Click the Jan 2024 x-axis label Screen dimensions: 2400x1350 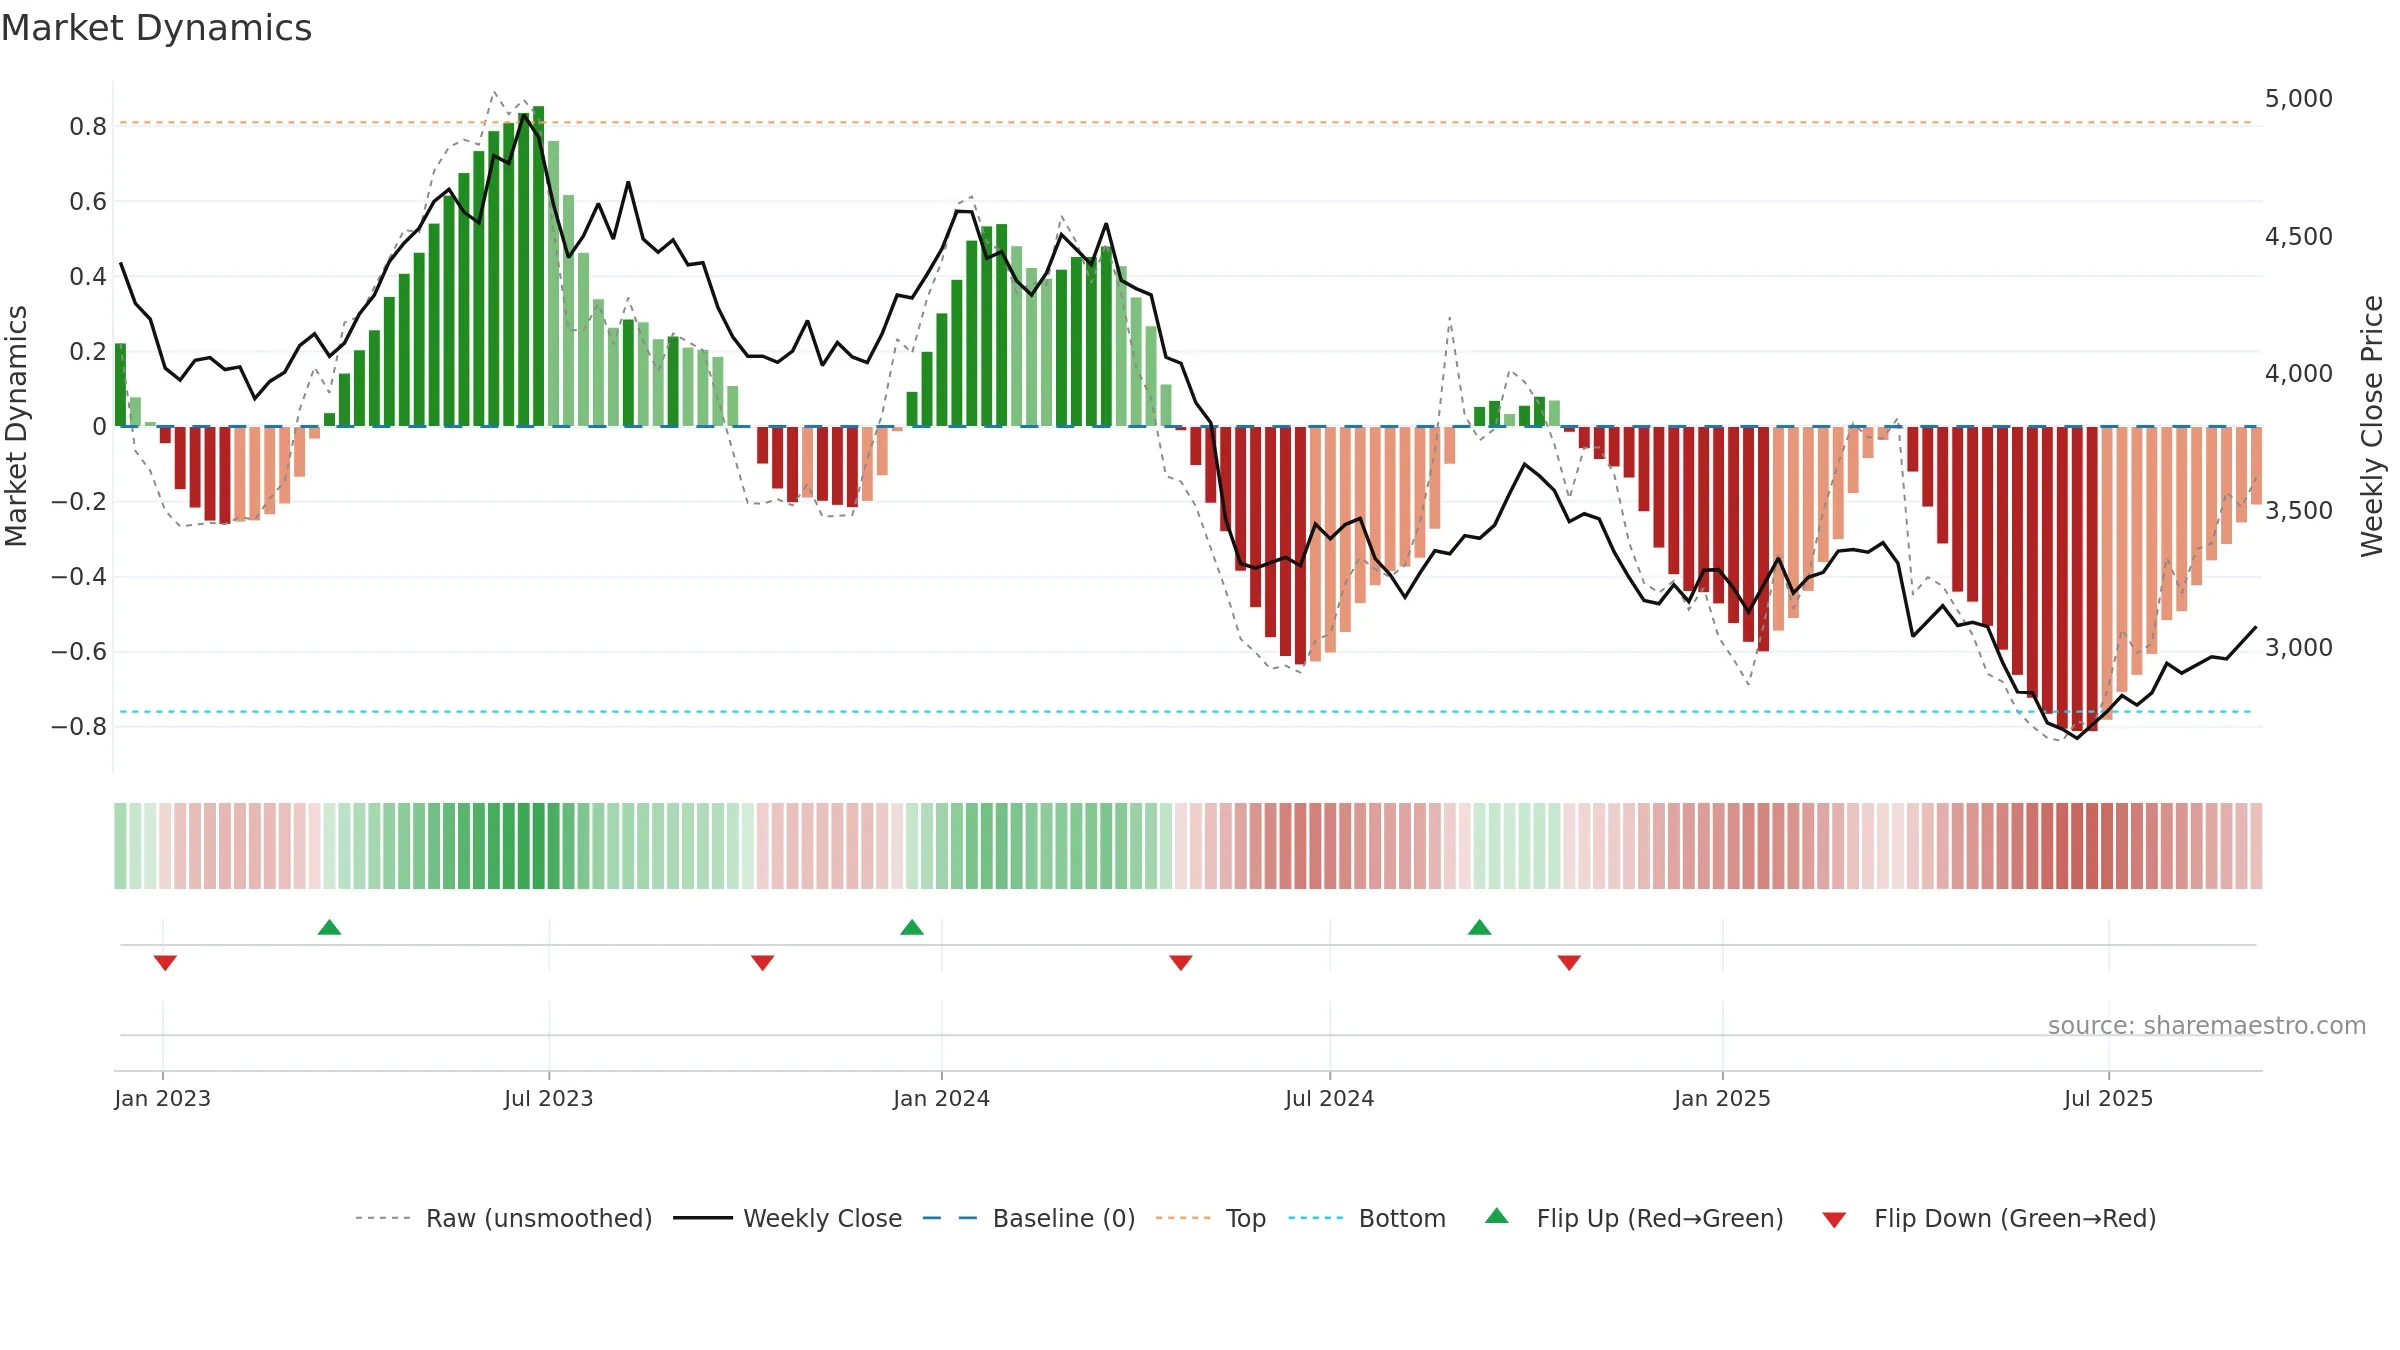click(941, 1098)
